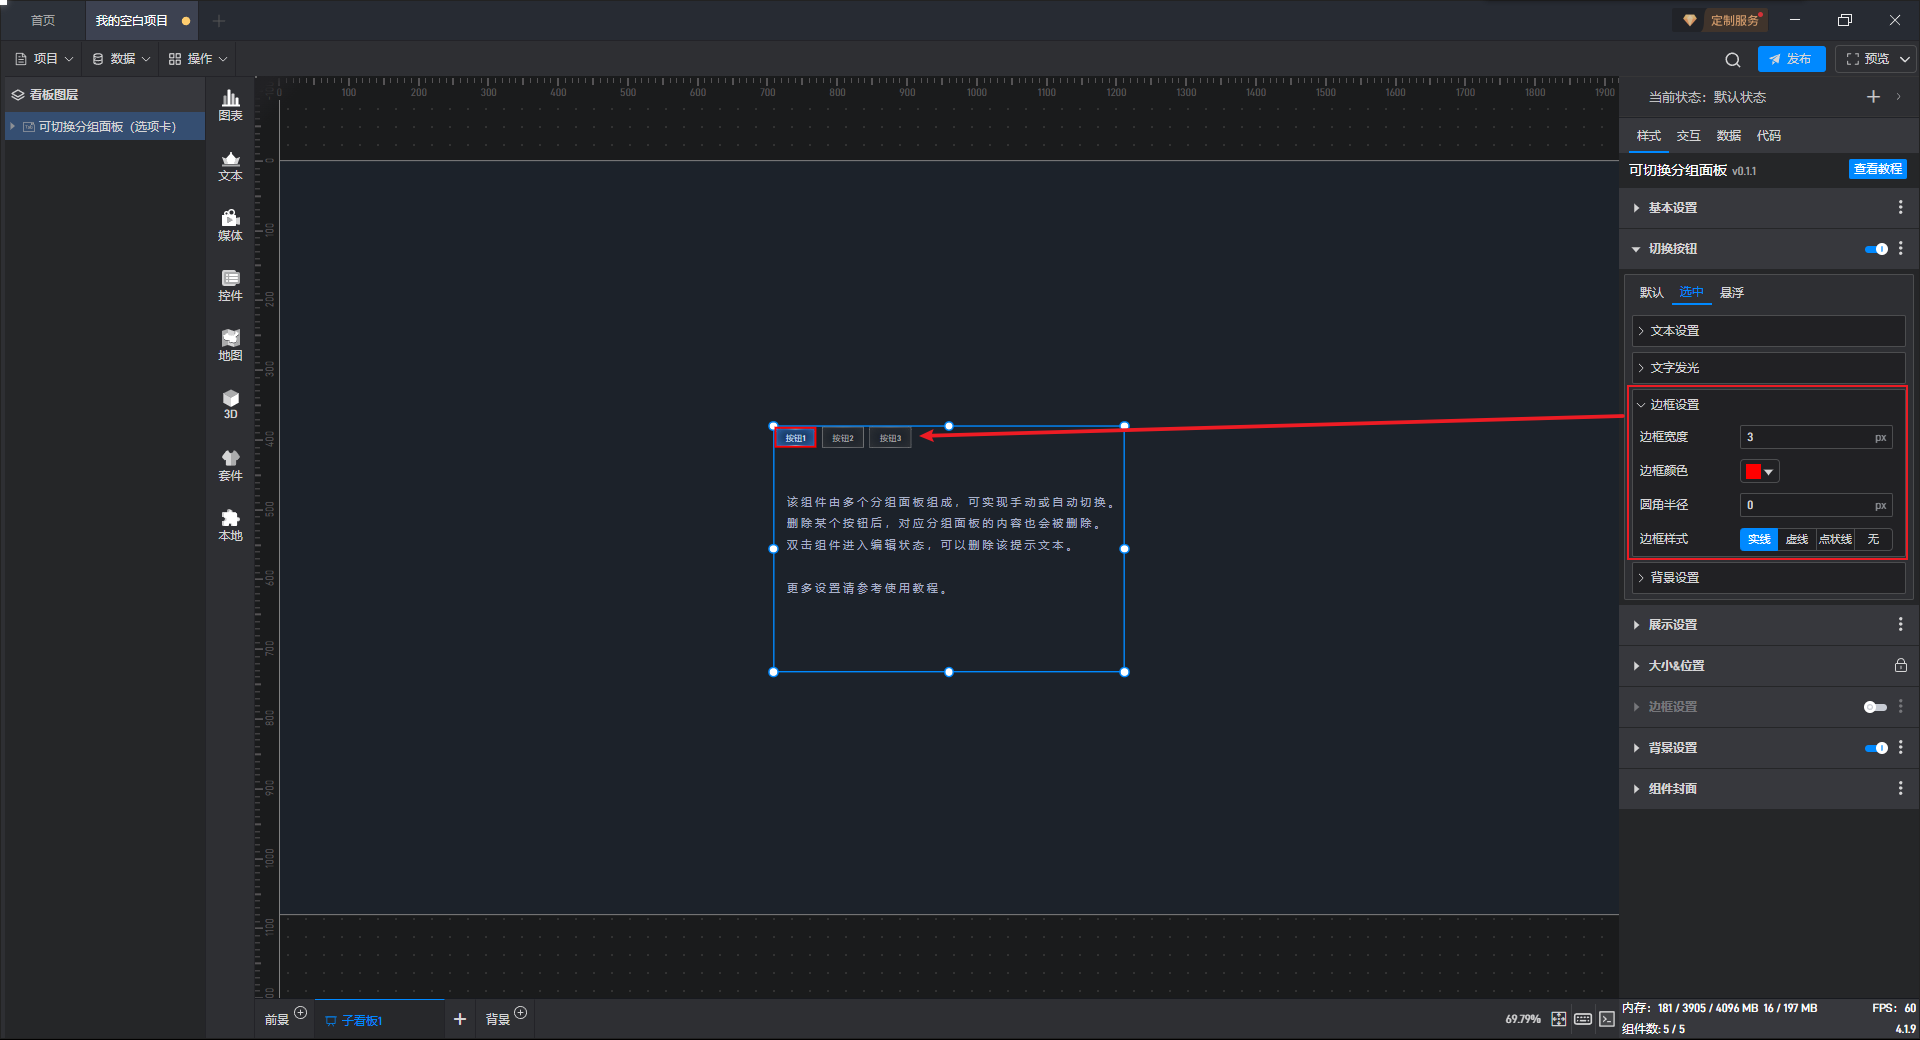Screen dimensions: 1920x1040
Task: Open the 地图 (map) component icon
Action: tap(230, 345)
